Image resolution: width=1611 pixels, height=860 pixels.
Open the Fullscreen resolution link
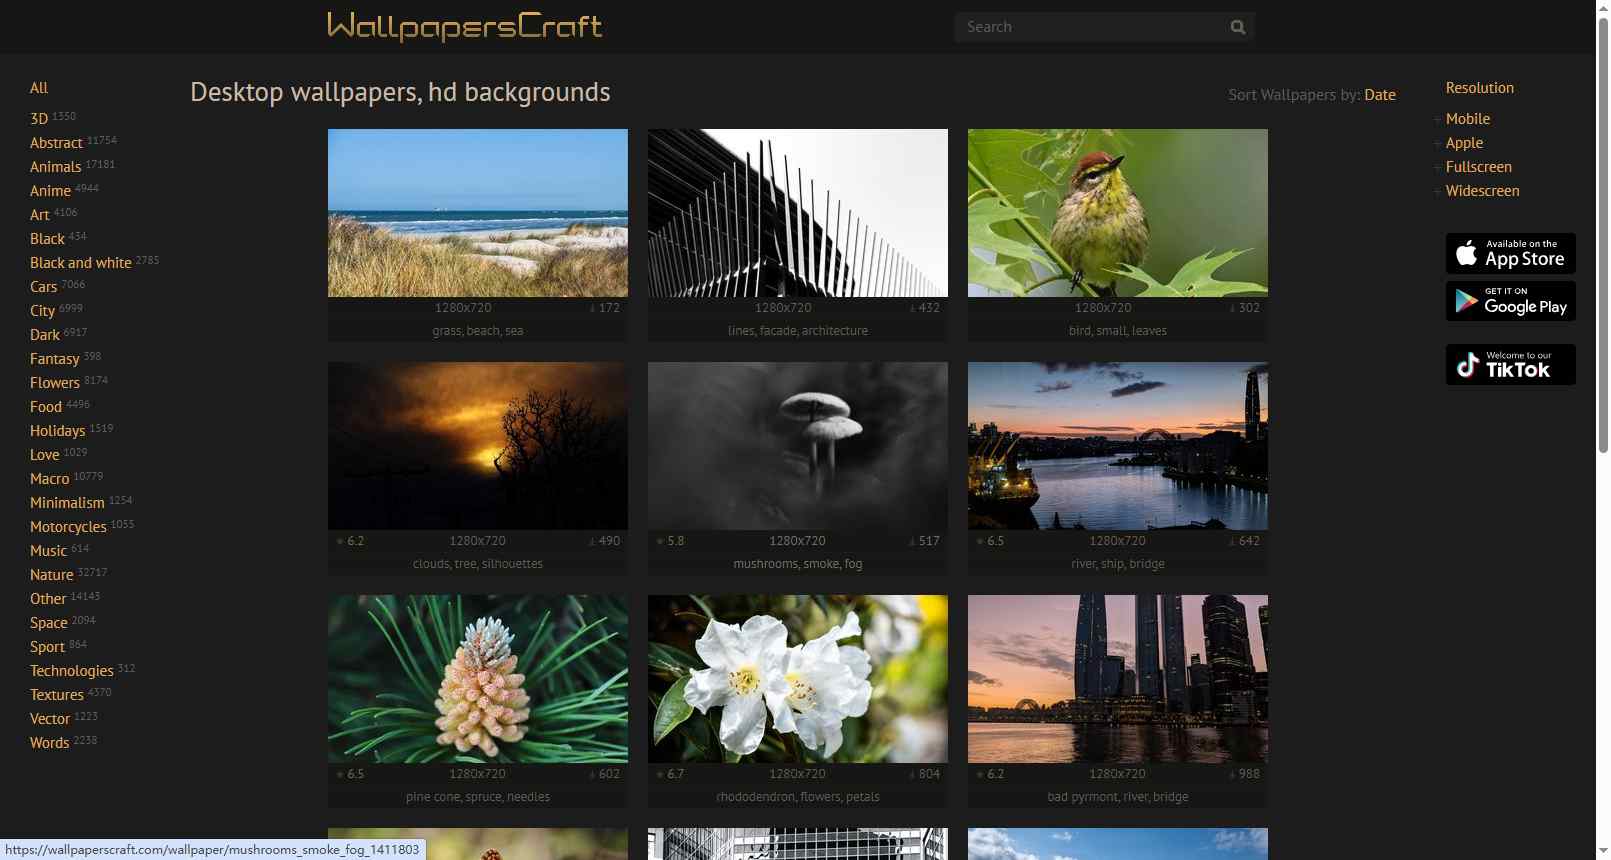pos(1478,167)
